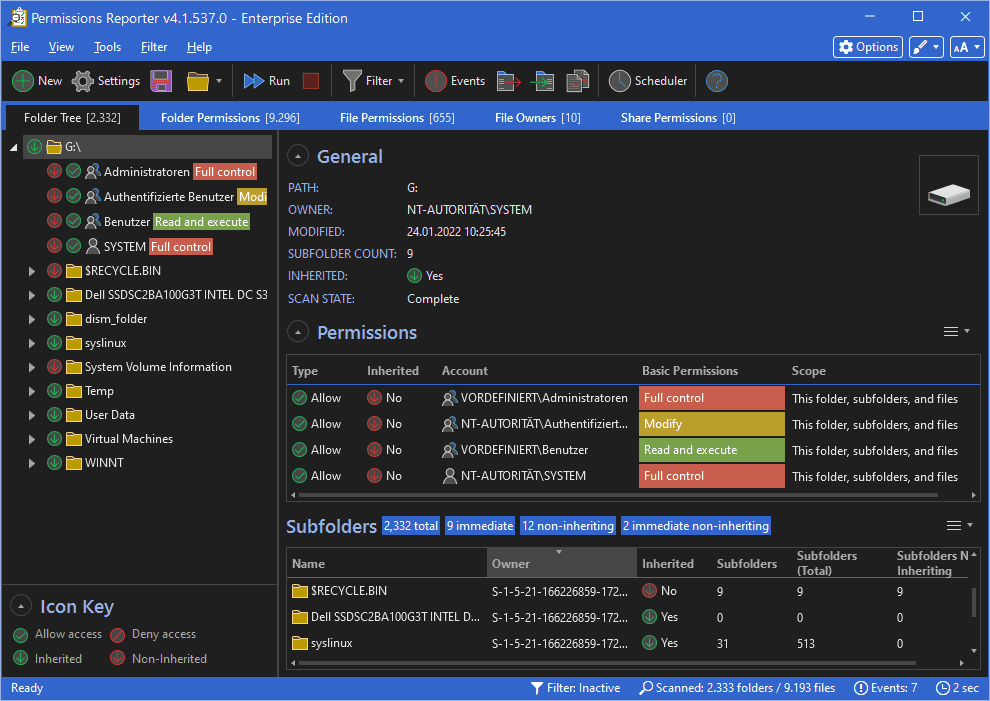Image resolution: width=990 pixels, height=701 pixels.
Task: Click the 12 non-inheriting badge
Action: click(x=568, y=525)
